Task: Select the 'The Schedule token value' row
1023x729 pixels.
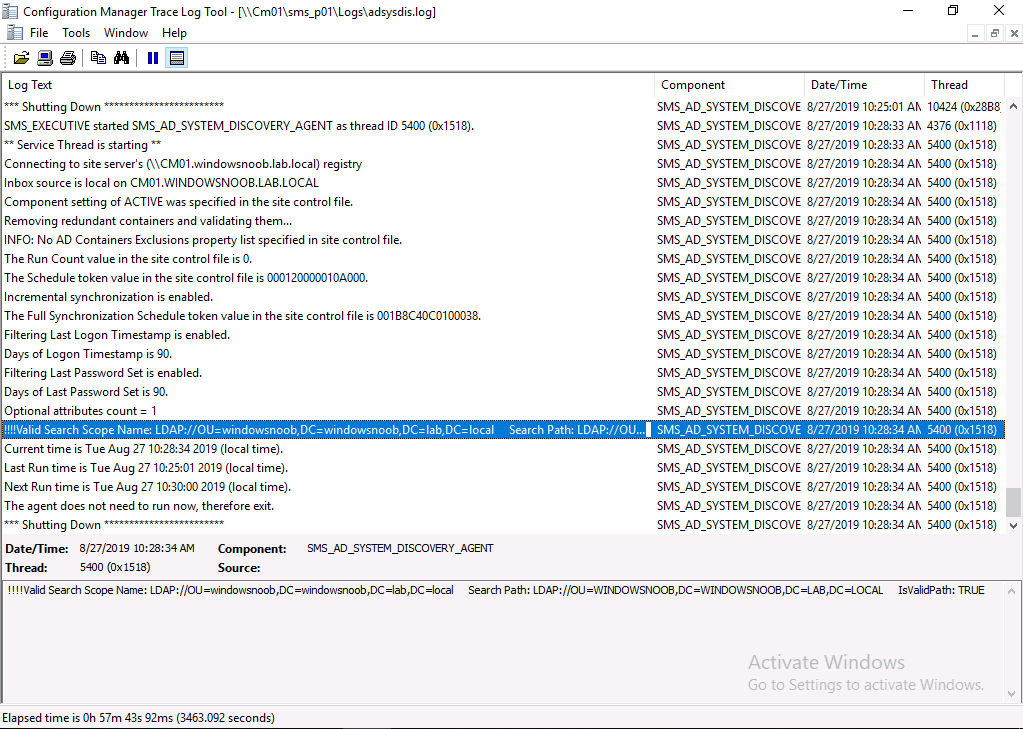Action: [503, 277]
